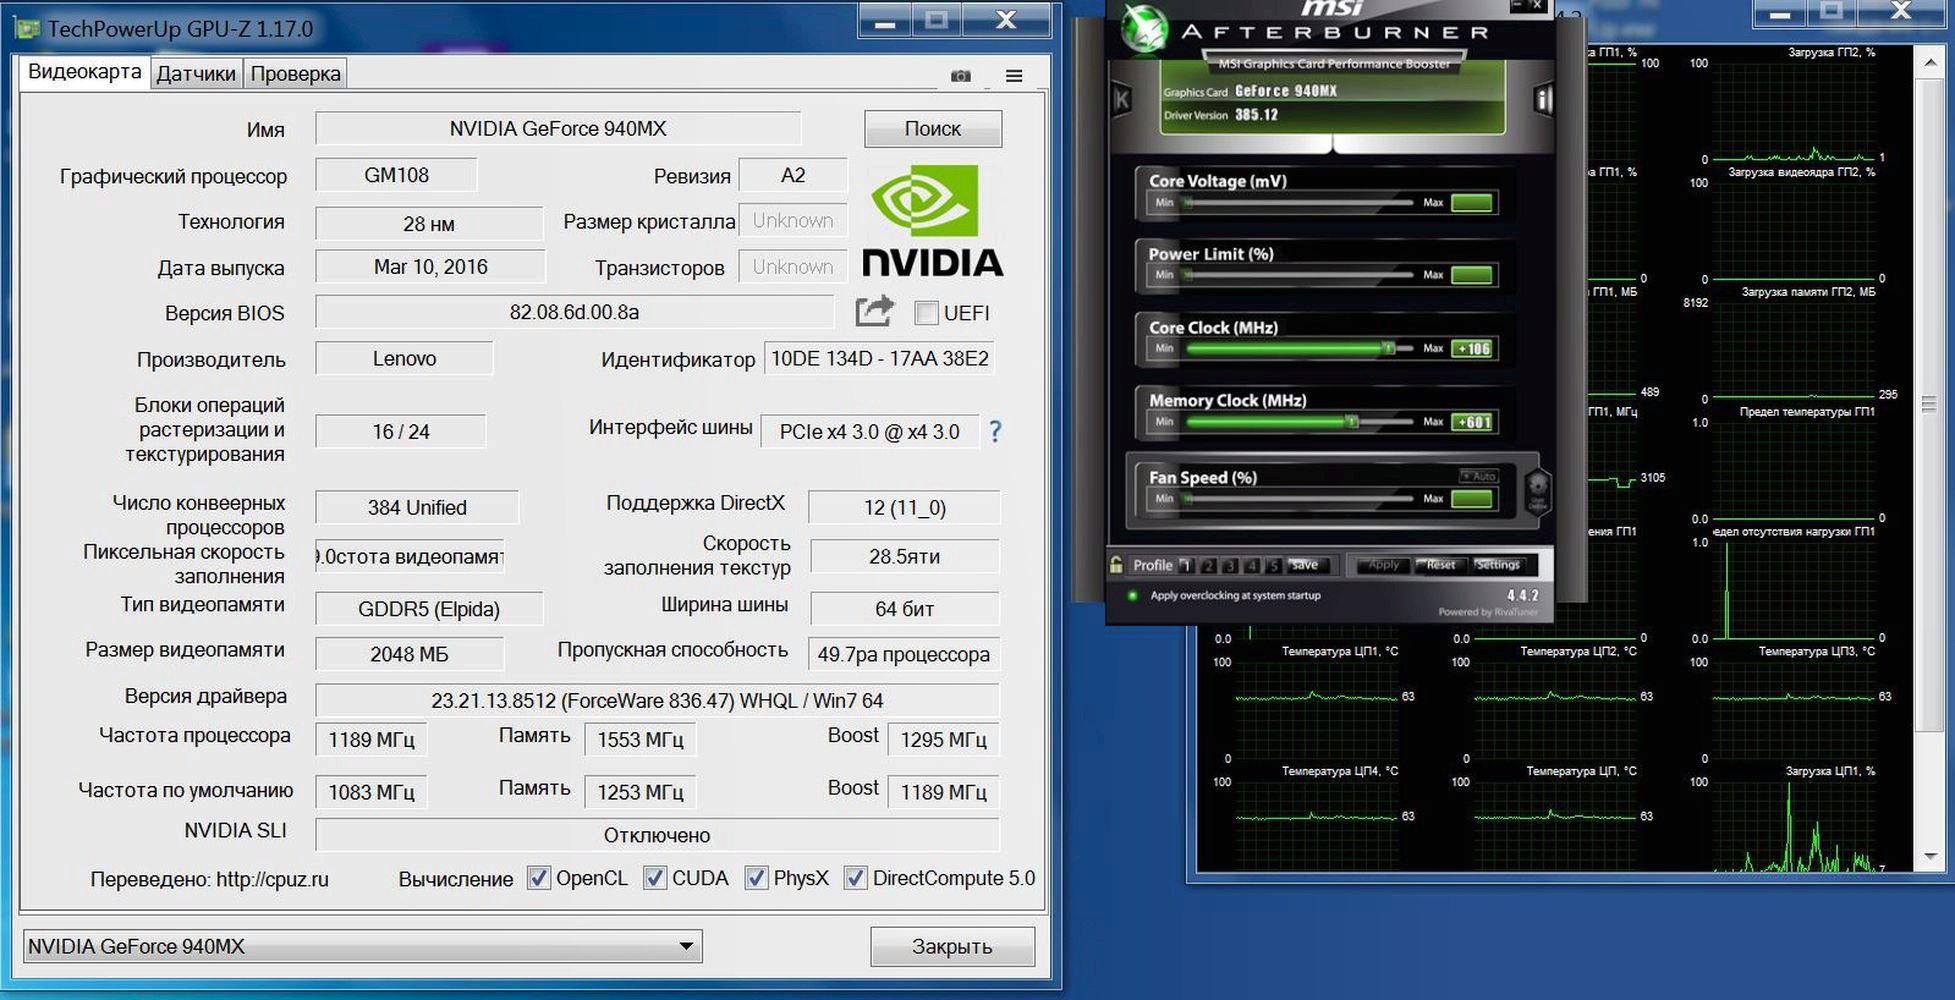Screen dimensions: 1955x1000
Task: Toggle the PhysX checkbox
Action: [756, 878]
